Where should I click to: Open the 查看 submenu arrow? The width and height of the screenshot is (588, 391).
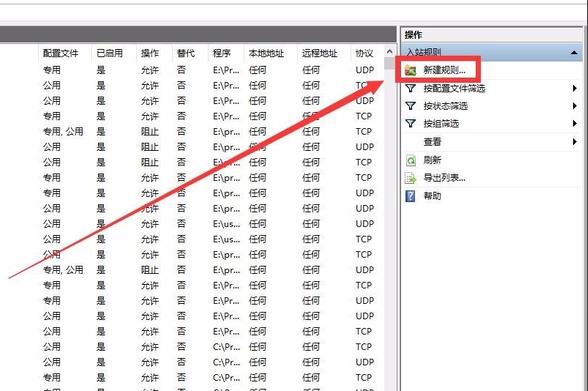pos(574,142)
